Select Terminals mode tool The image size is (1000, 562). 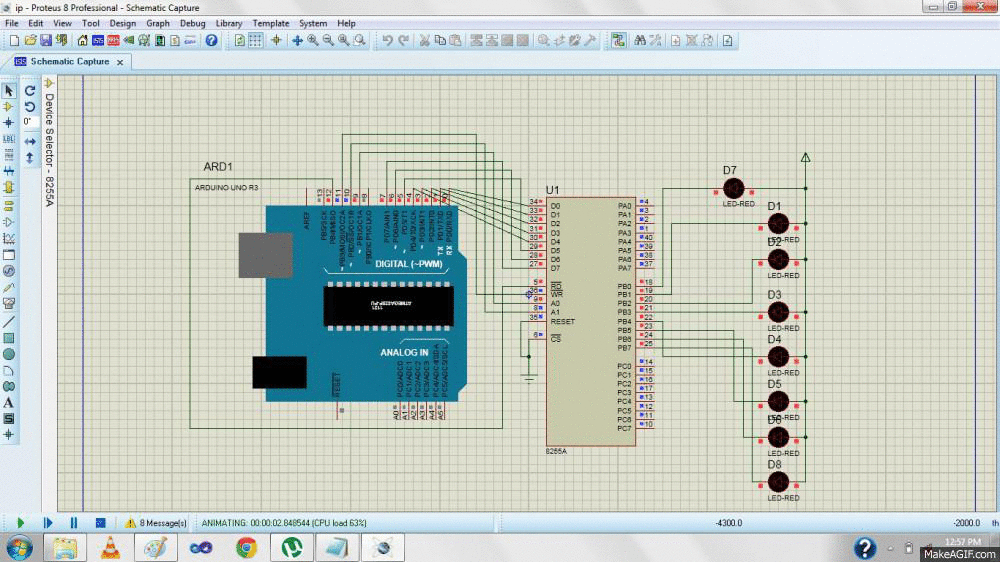pos(9,206)
